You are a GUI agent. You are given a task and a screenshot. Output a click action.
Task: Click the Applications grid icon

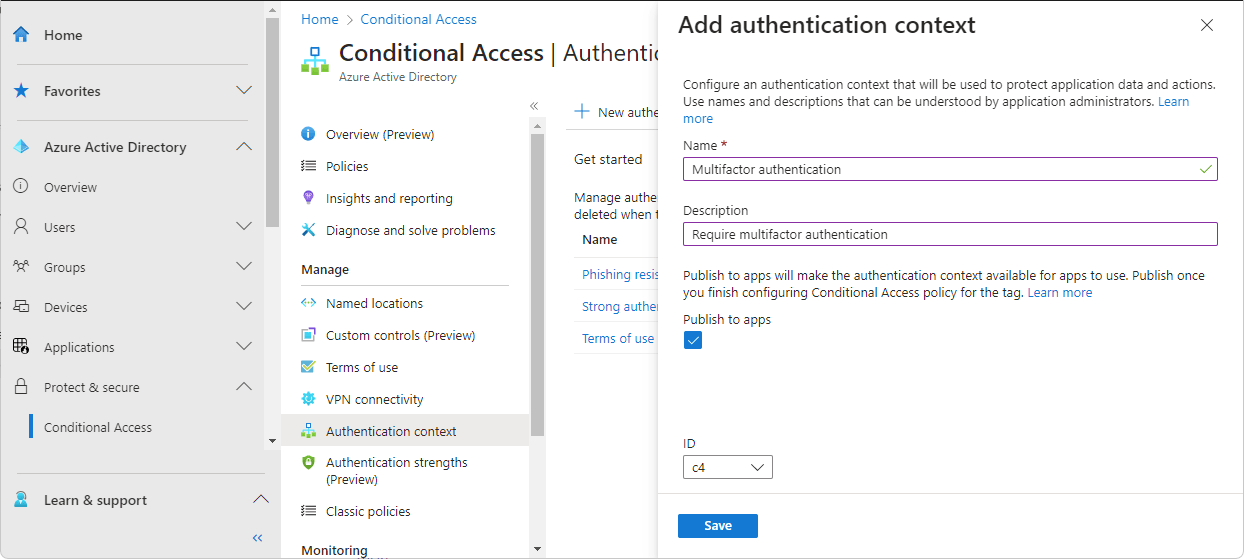(x=21, y=347)
